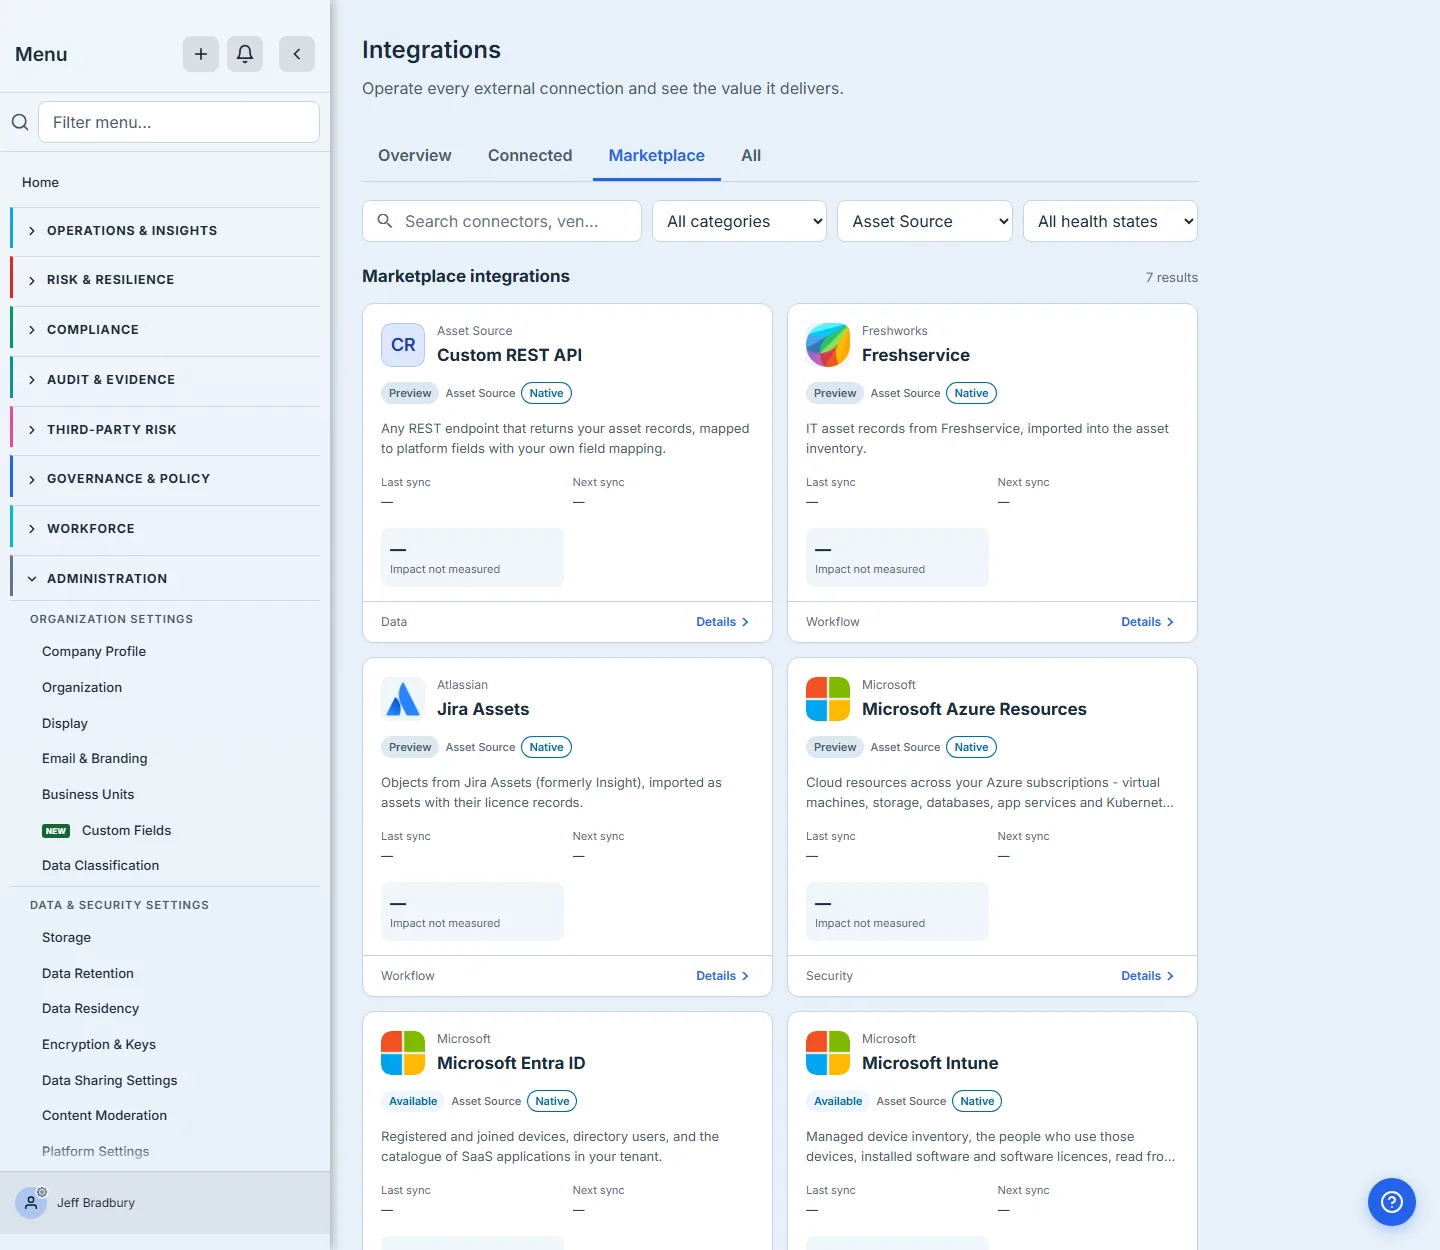The image size is (1440, 1250).
Task: Expand Audit & Evidence section
Action: click(x=165, y=380)
